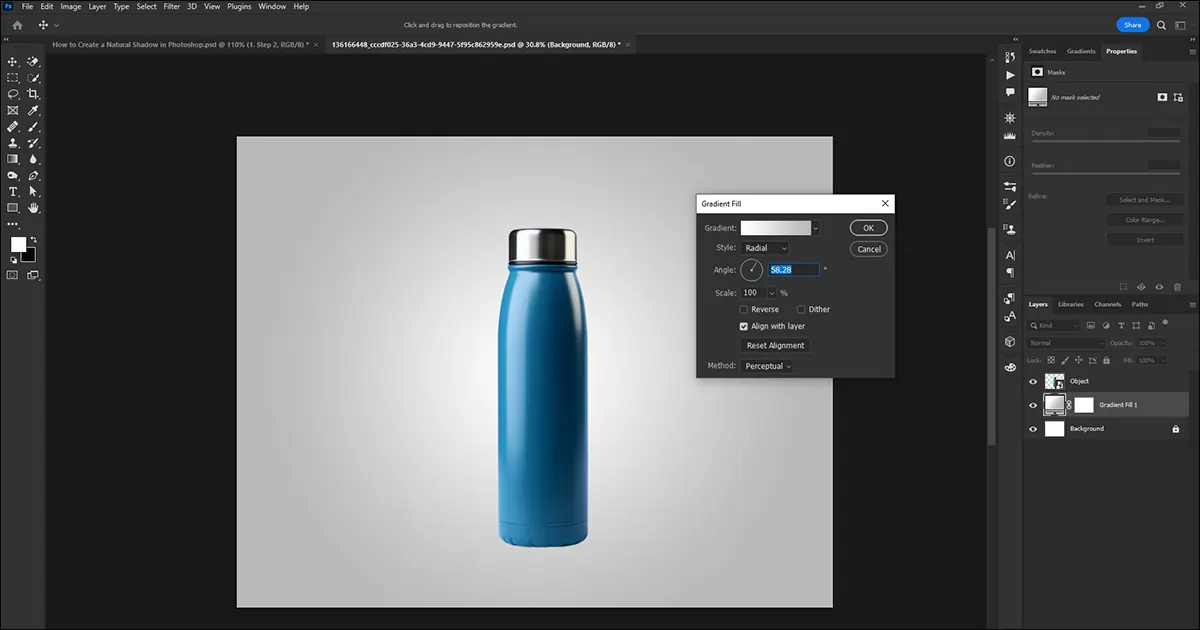Open the File menu
1200x630 pixels.
27,6
